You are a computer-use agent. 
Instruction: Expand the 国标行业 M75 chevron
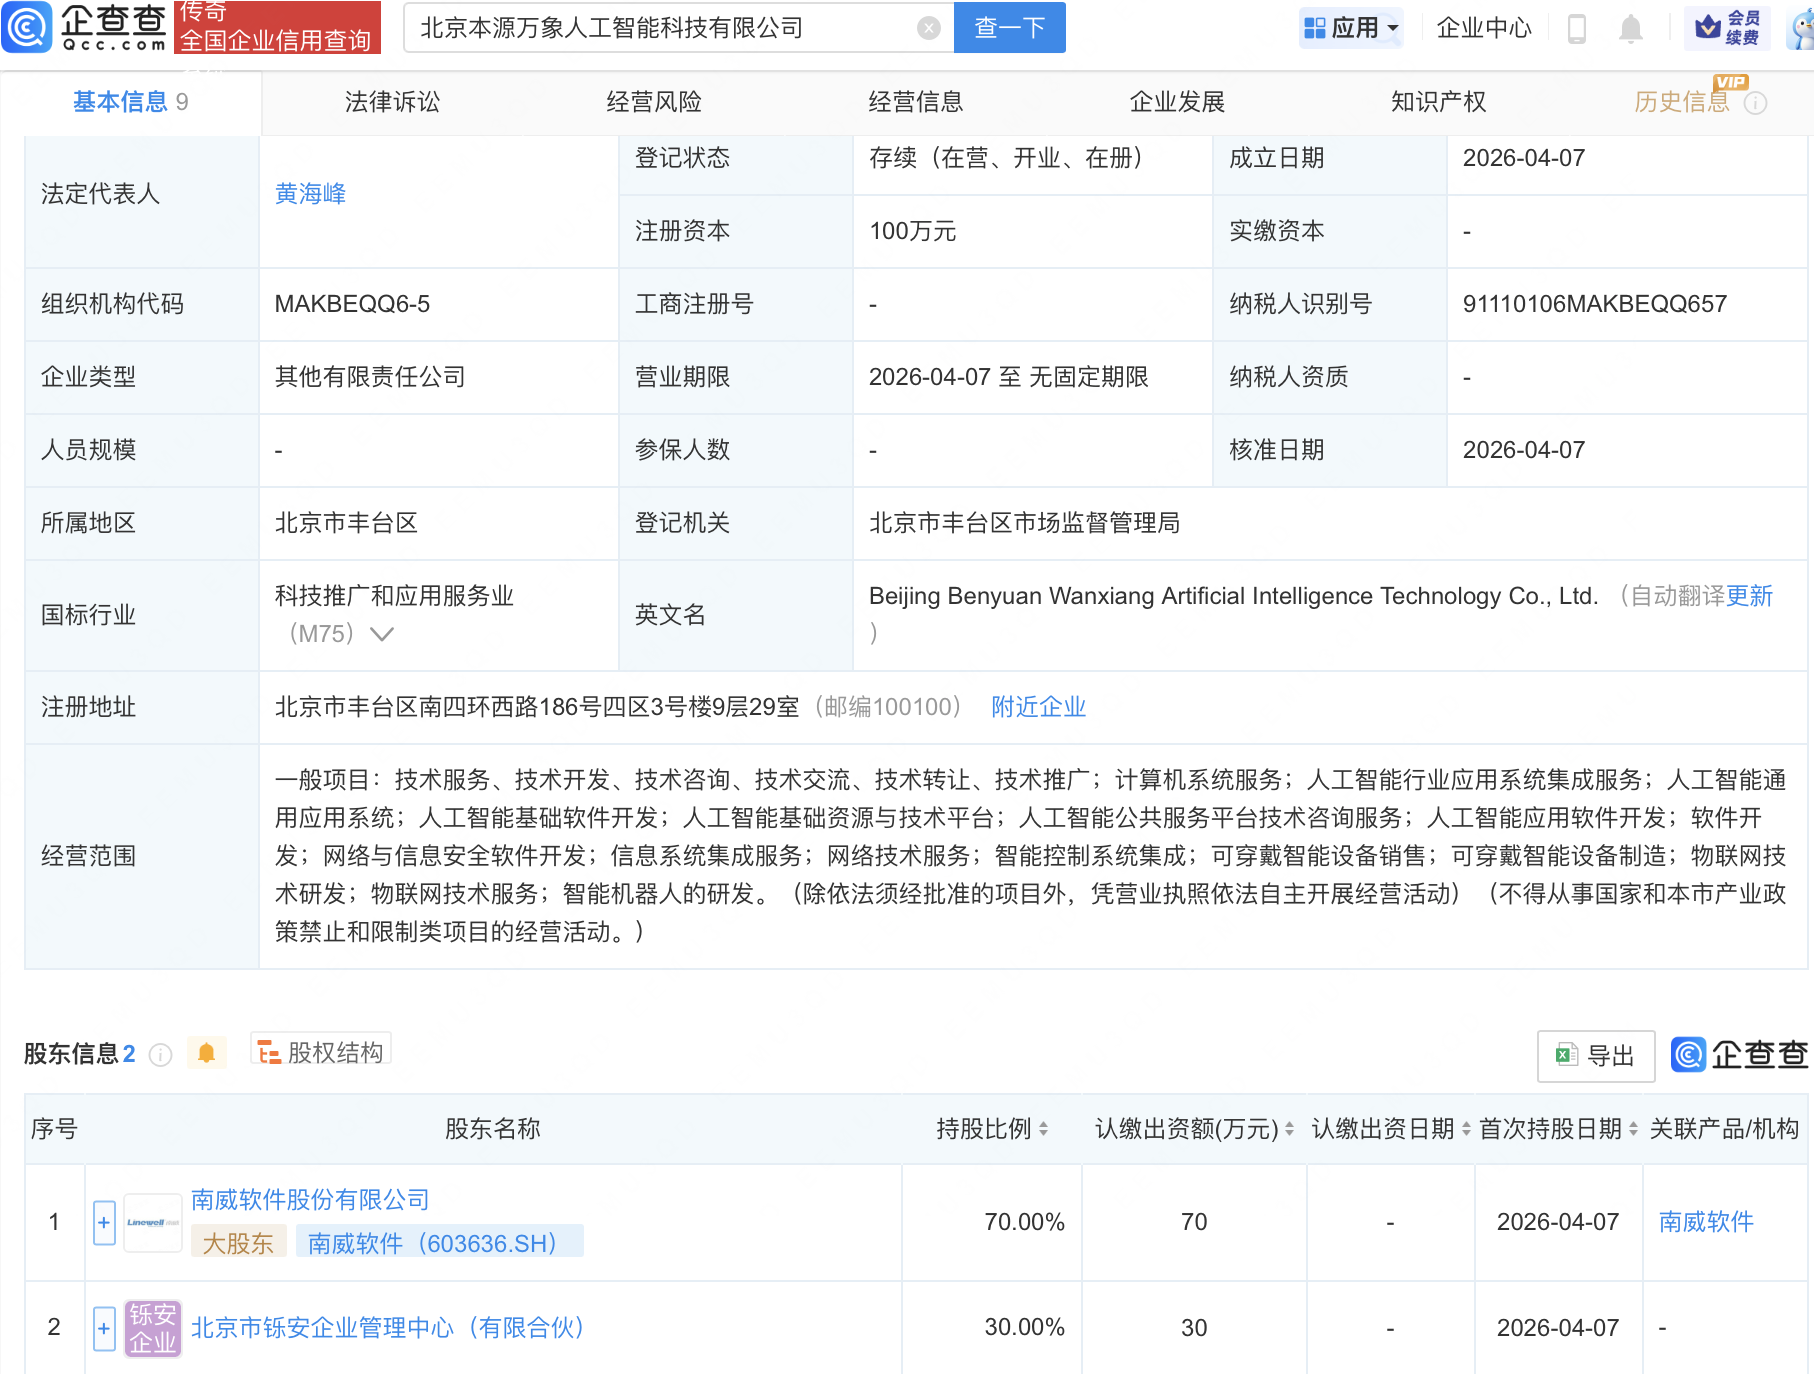point(382,634)
